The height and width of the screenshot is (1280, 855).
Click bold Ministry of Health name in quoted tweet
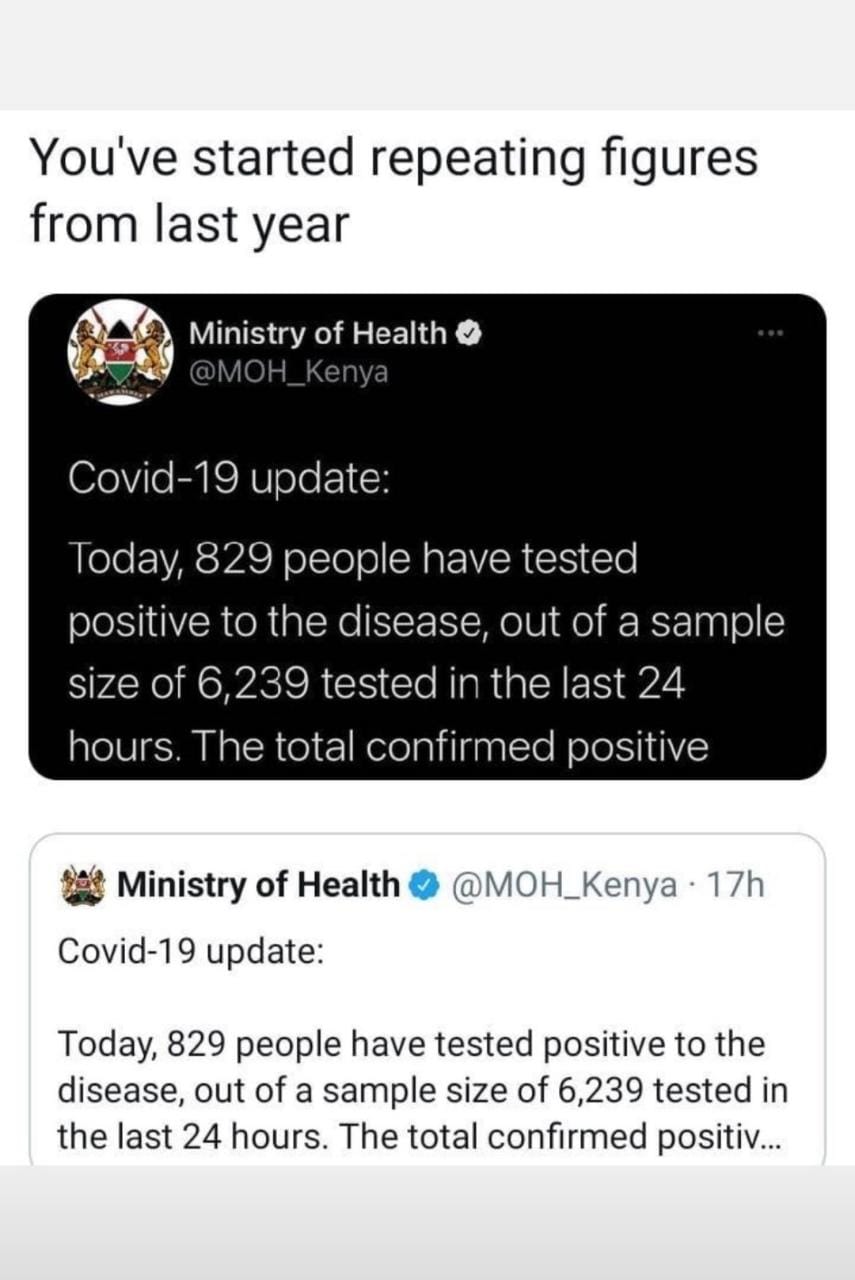(x=258, y=885)
